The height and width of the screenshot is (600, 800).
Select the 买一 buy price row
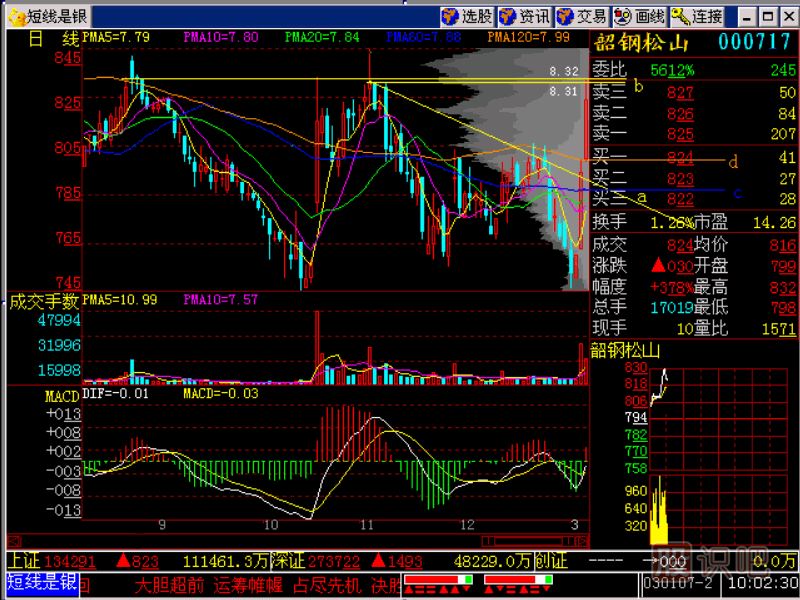click(x=692, y=157)
